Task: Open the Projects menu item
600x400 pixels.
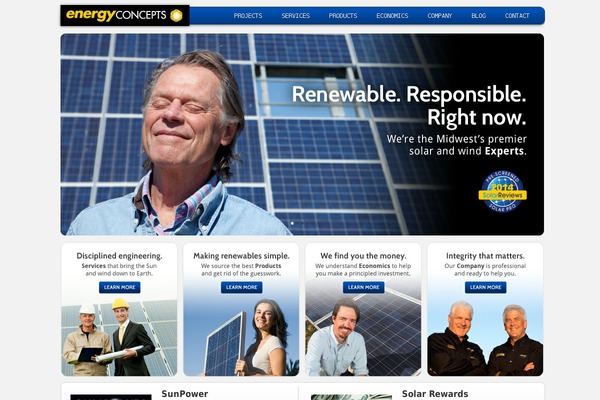Action: pyautogui.click(x=248, y=16)
